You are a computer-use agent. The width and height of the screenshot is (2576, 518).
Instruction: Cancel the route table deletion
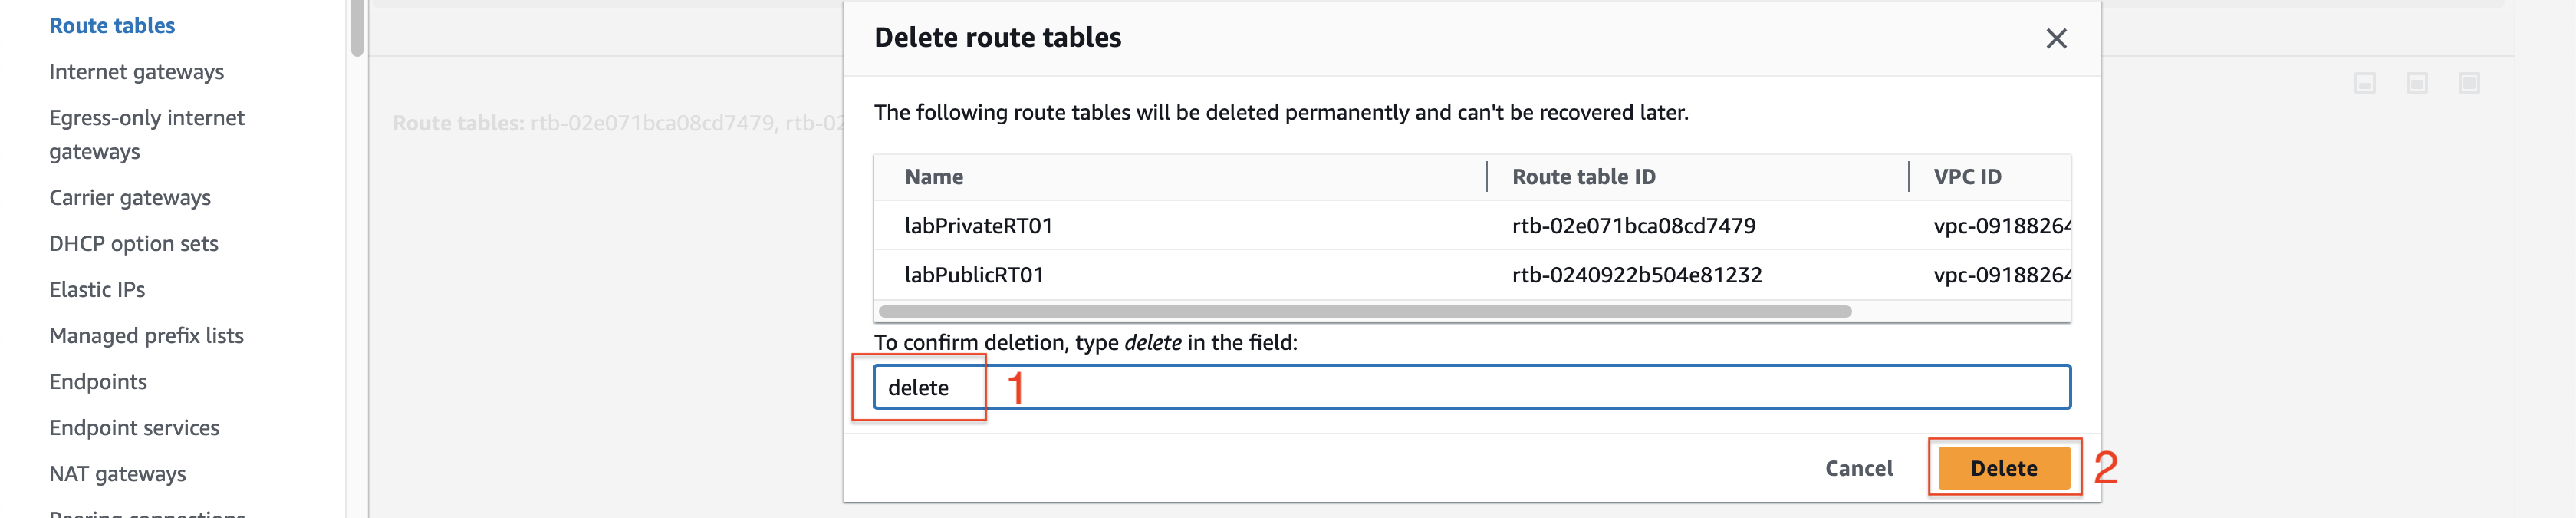click(x=1859, y=468)
